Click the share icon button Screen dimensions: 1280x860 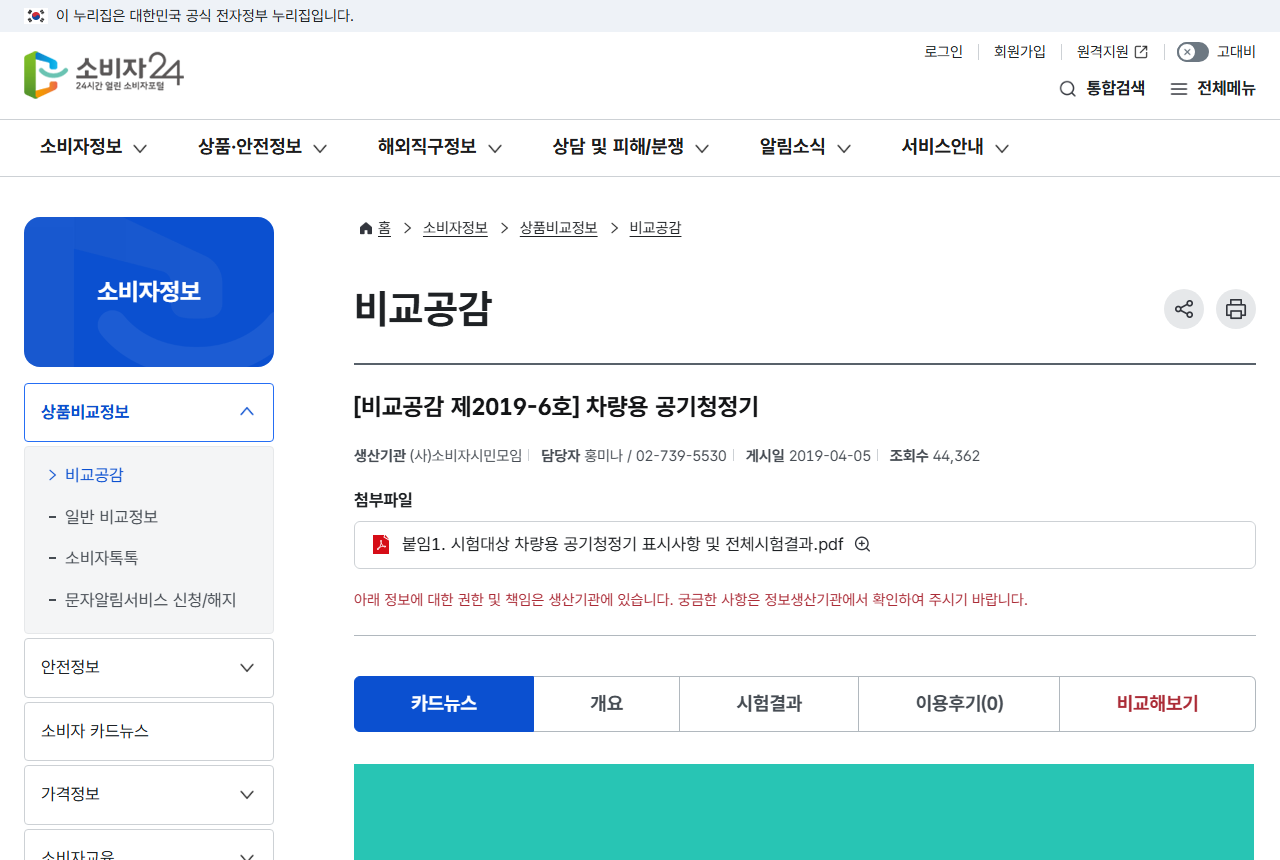(1184, 309)
